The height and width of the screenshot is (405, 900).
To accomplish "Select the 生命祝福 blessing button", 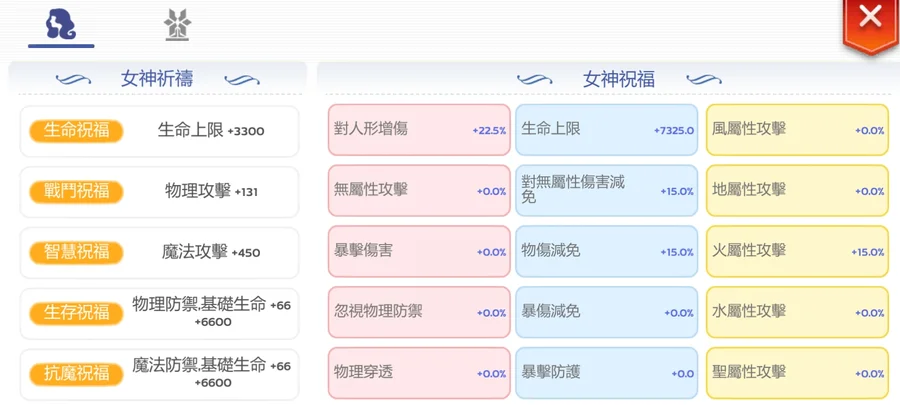I will (76, 131).
